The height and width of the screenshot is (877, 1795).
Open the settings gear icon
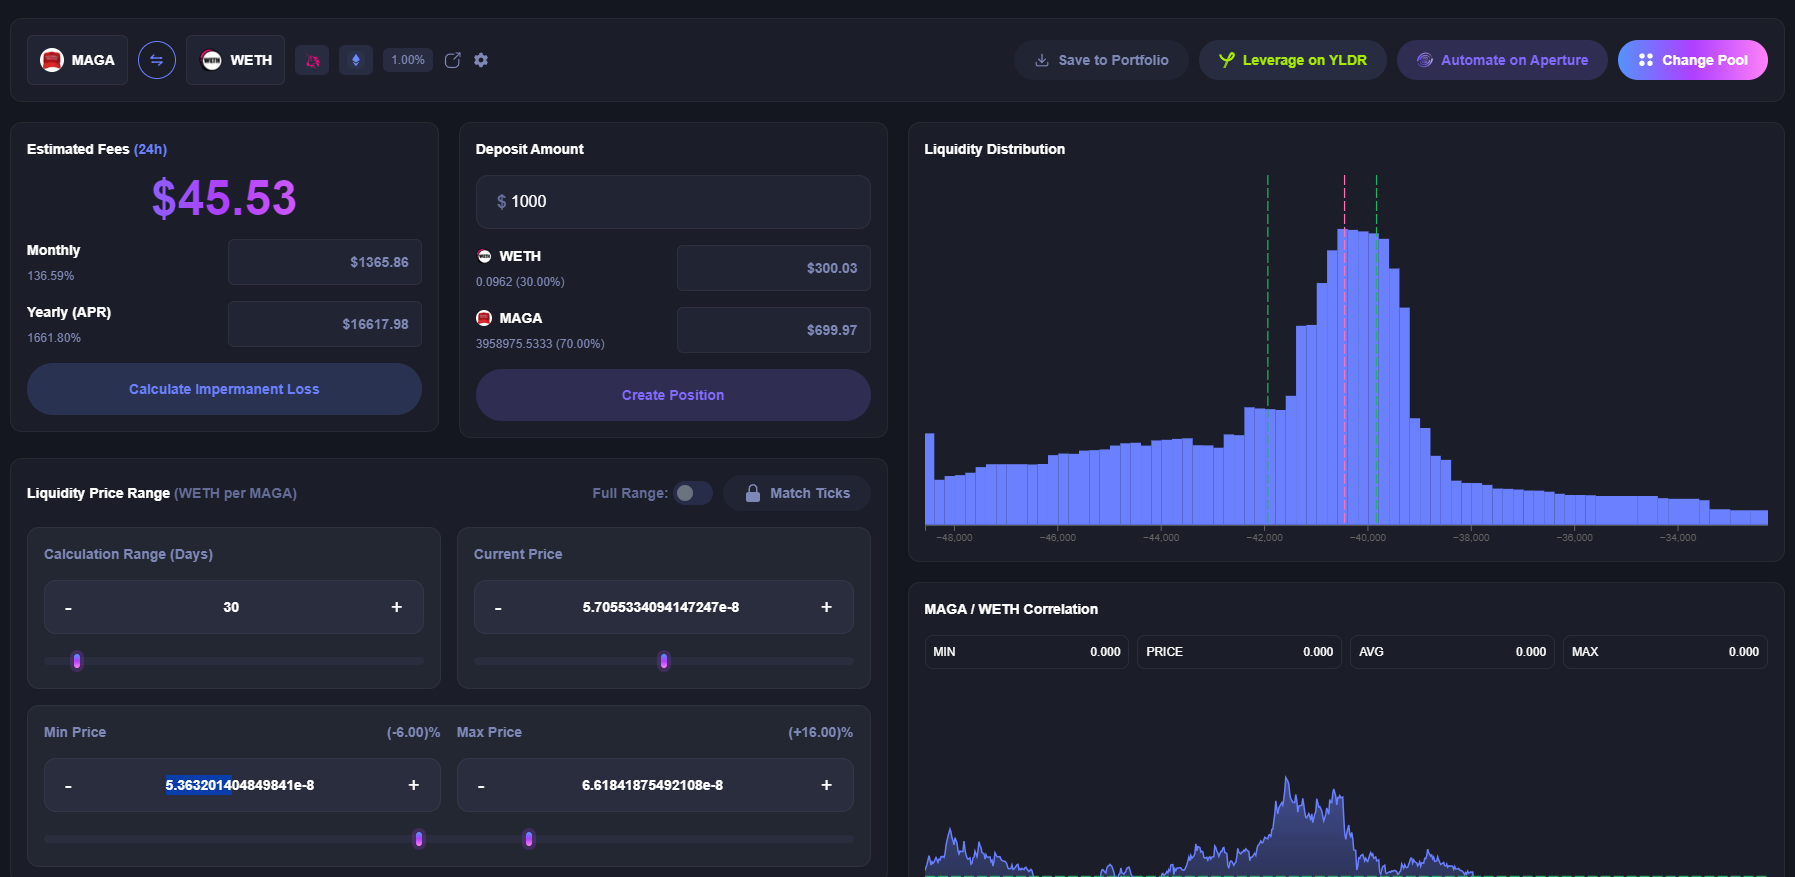(481, 60)
